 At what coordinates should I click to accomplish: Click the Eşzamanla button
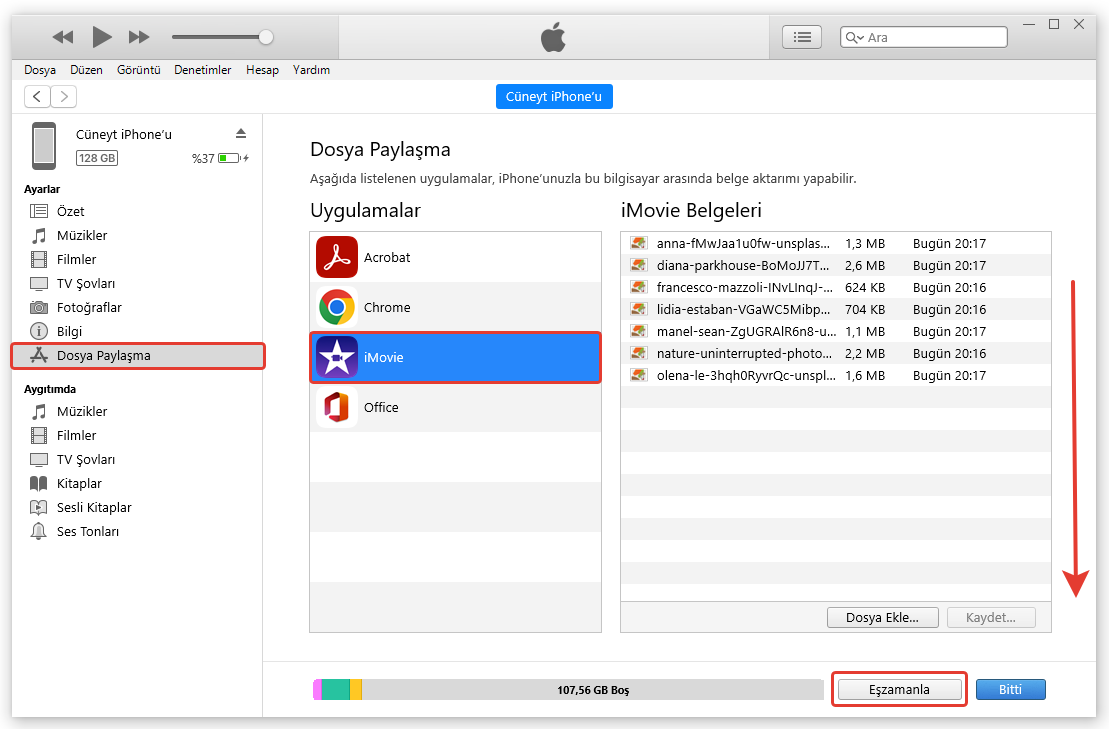coord(899,689)
